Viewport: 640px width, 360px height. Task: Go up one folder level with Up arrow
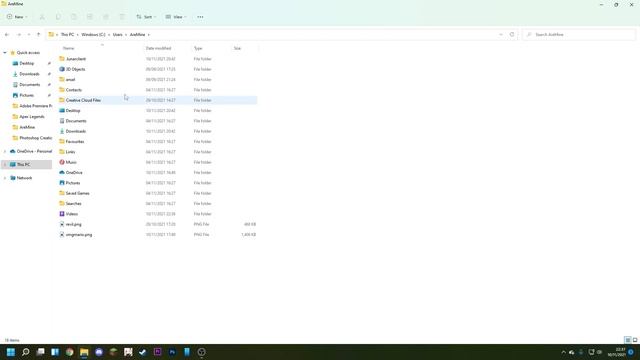tap(38, 35)
